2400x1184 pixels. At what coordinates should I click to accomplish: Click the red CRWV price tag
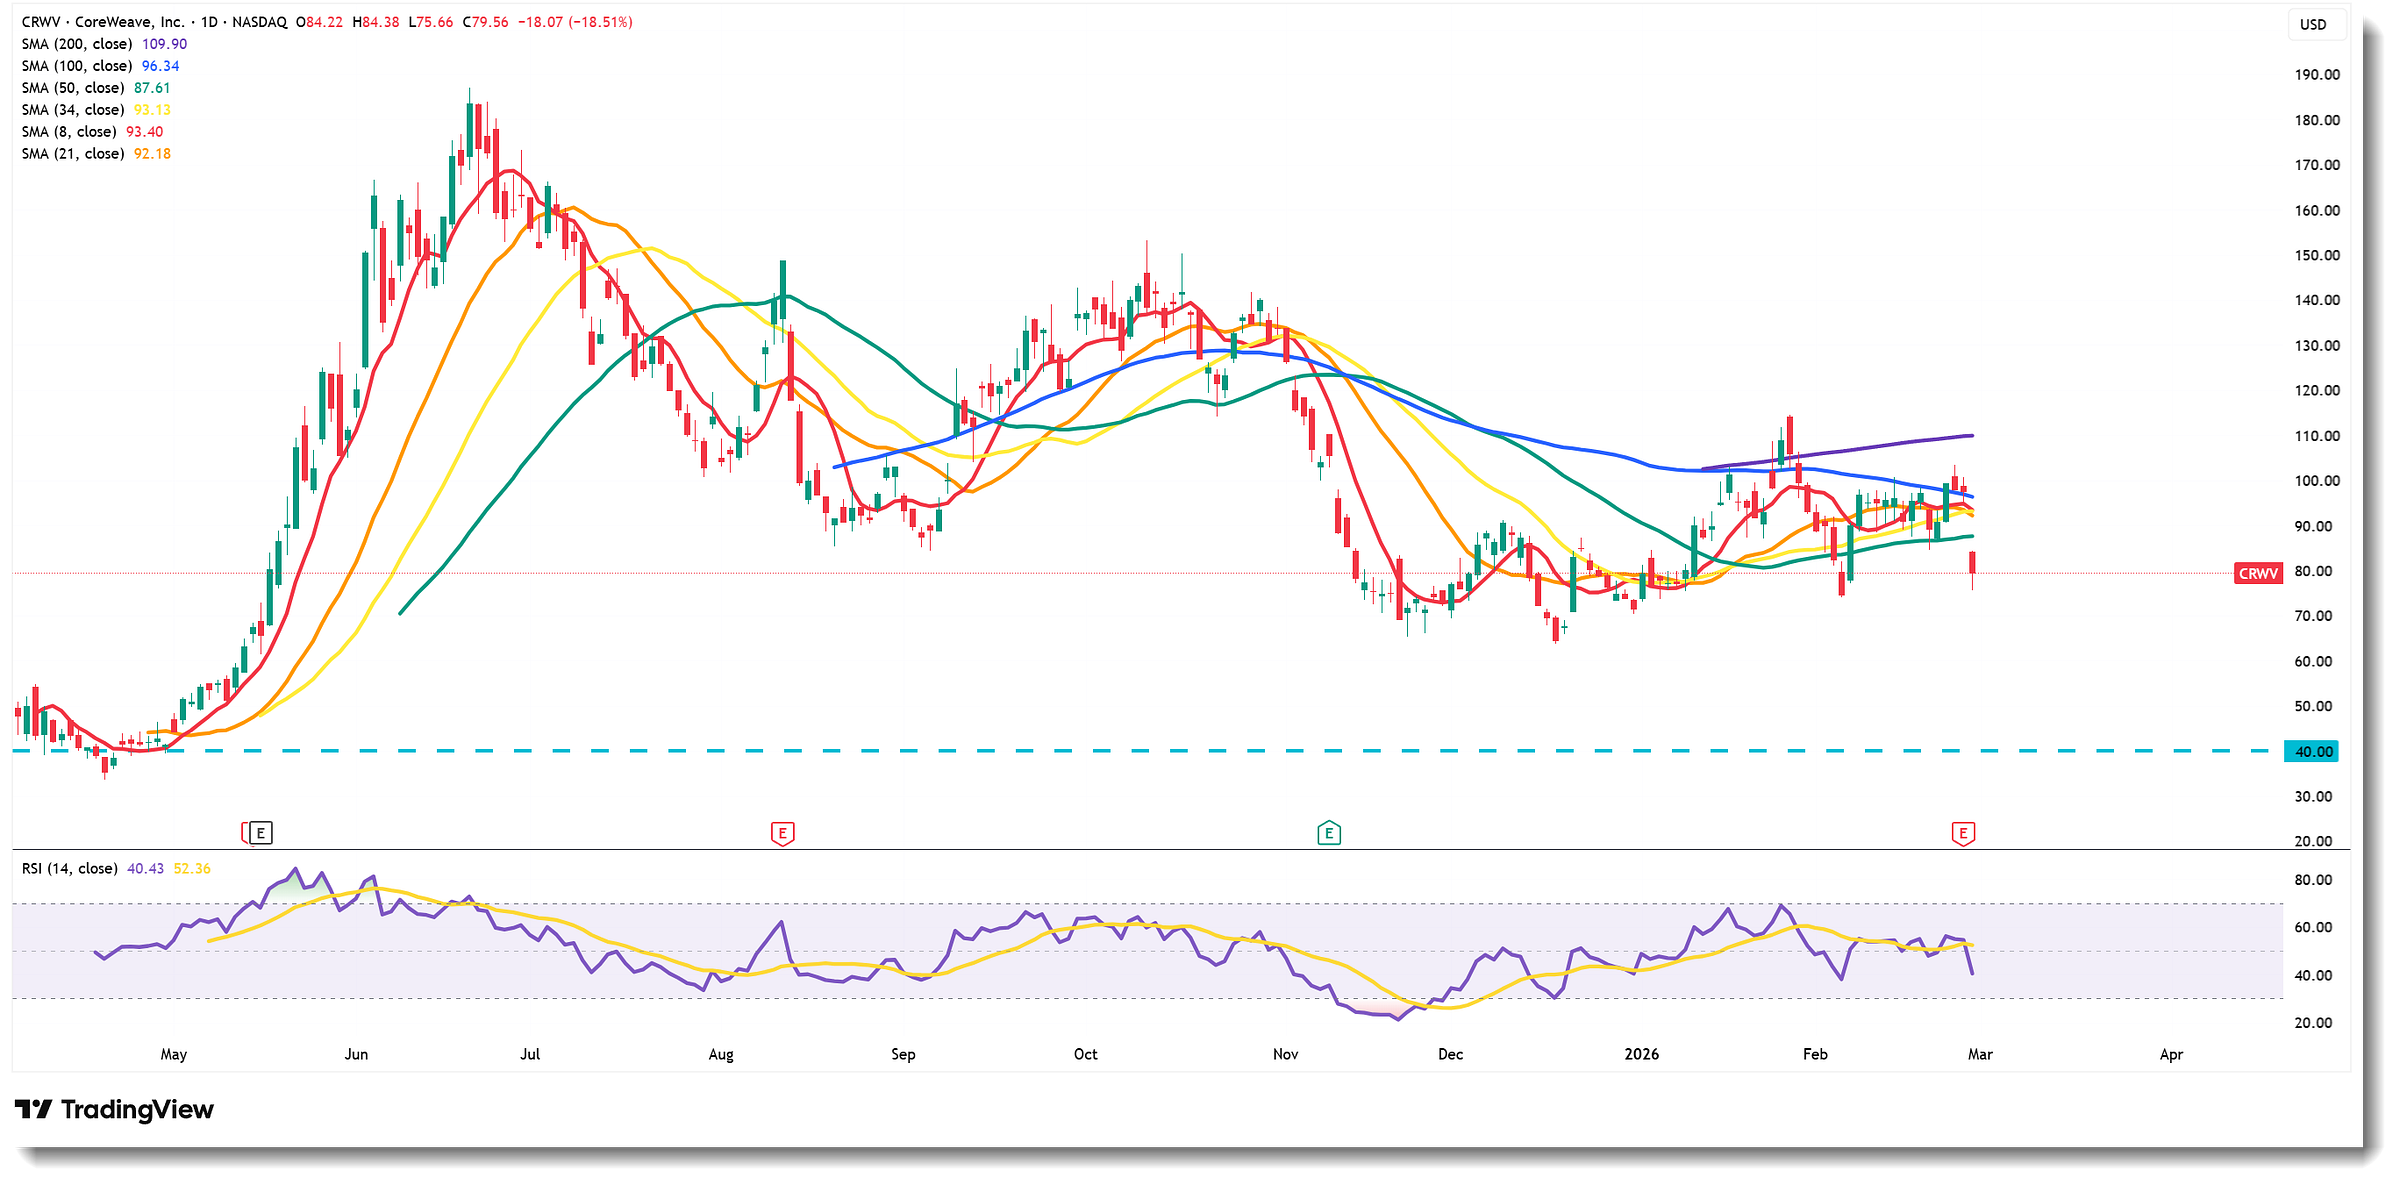click(x=2258, y=573)
